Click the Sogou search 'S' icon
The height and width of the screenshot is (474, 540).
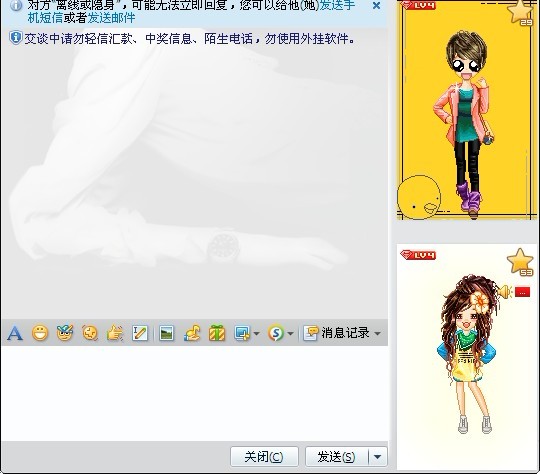tap(276, 333)
